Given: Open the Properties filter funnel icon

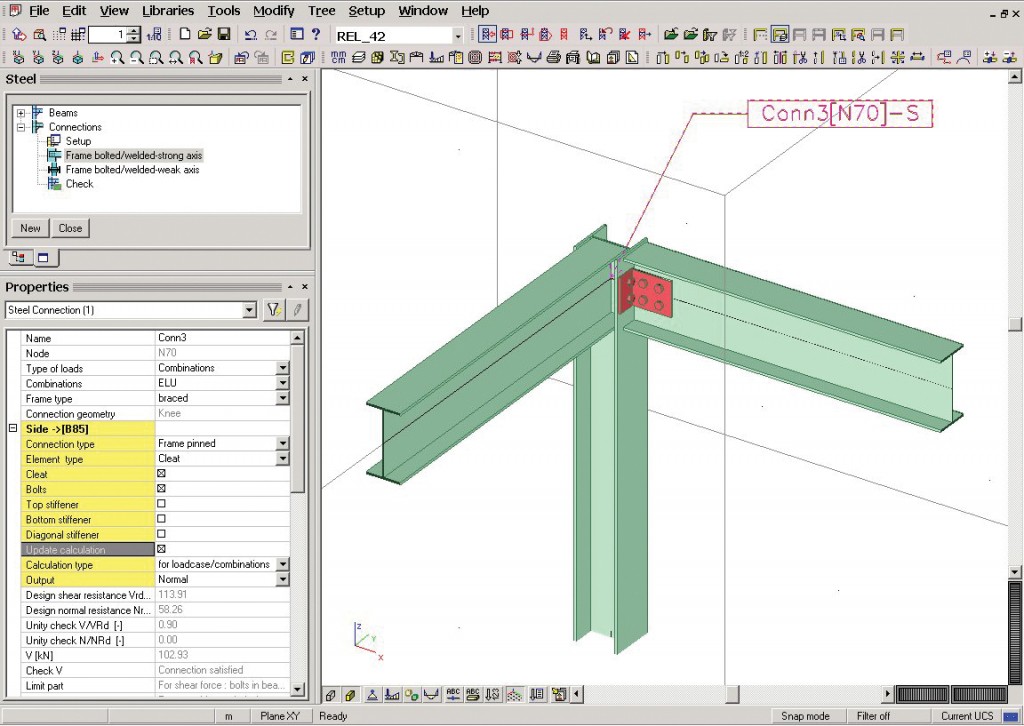Looking at the screenshot, I should pyautogui.click(x=273, y=310).
